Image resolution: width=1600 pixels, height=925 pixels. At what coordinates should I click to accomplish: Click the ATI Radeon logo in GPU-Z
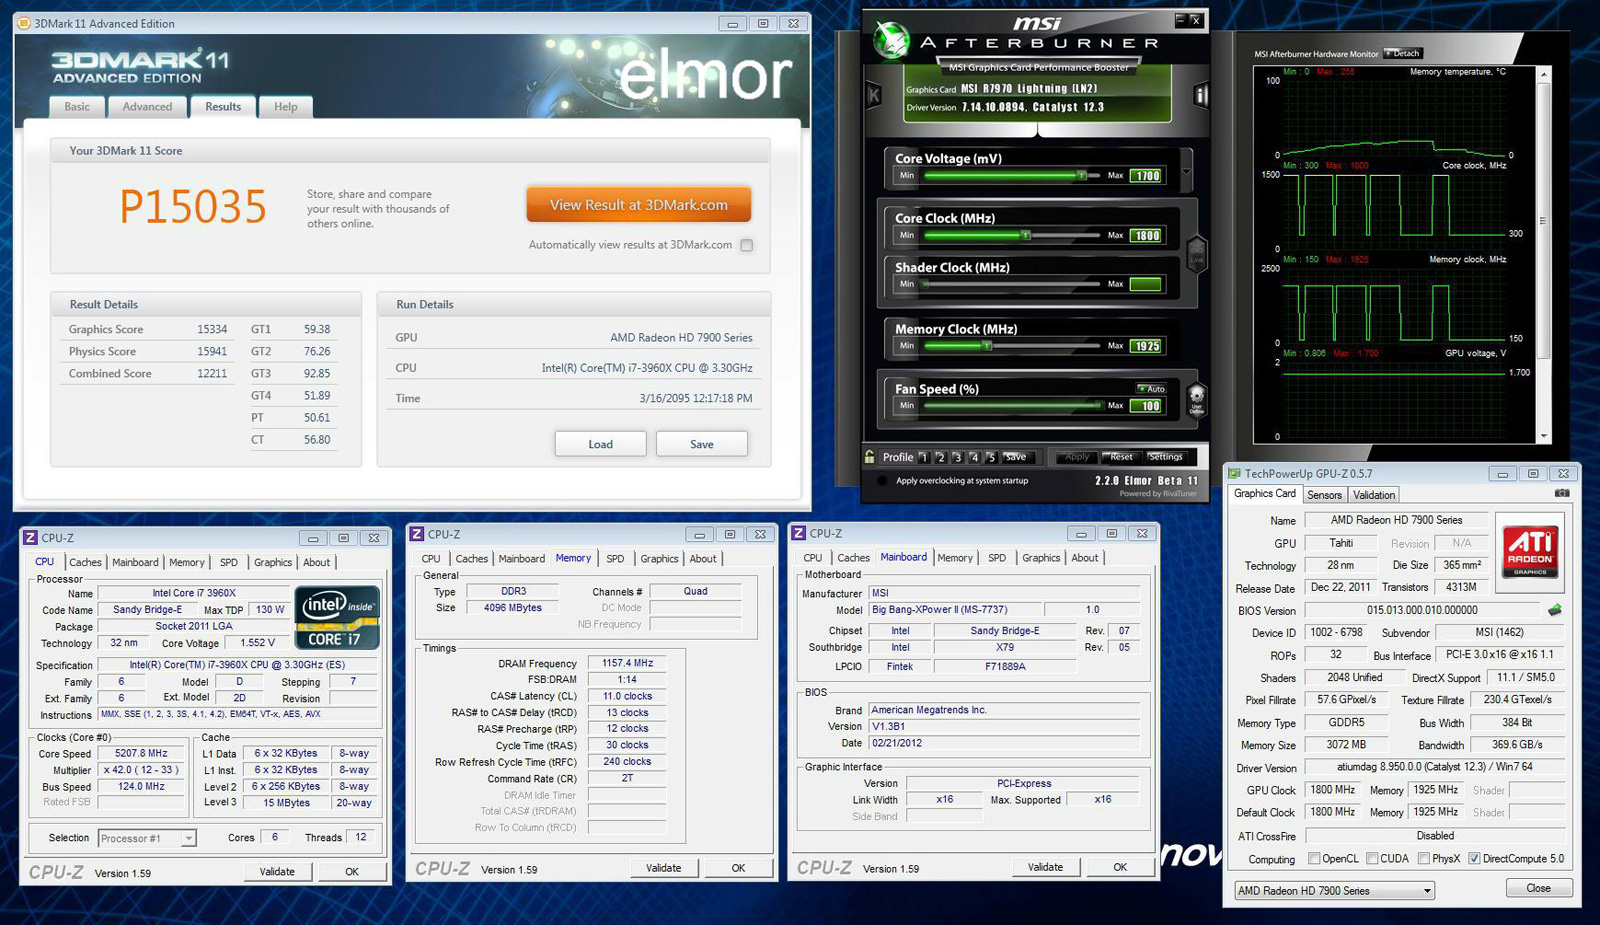pos(1529,551)
